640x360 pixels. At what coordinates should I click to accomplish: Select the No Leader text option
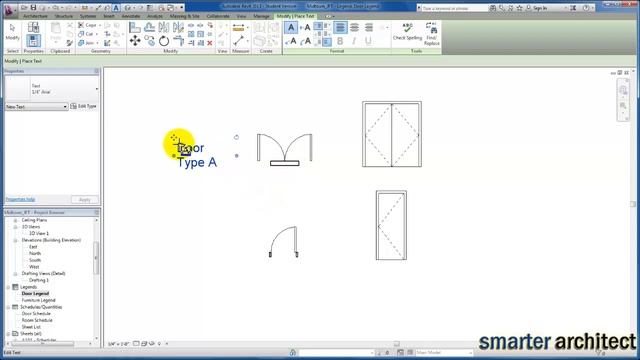click(291, 27)
